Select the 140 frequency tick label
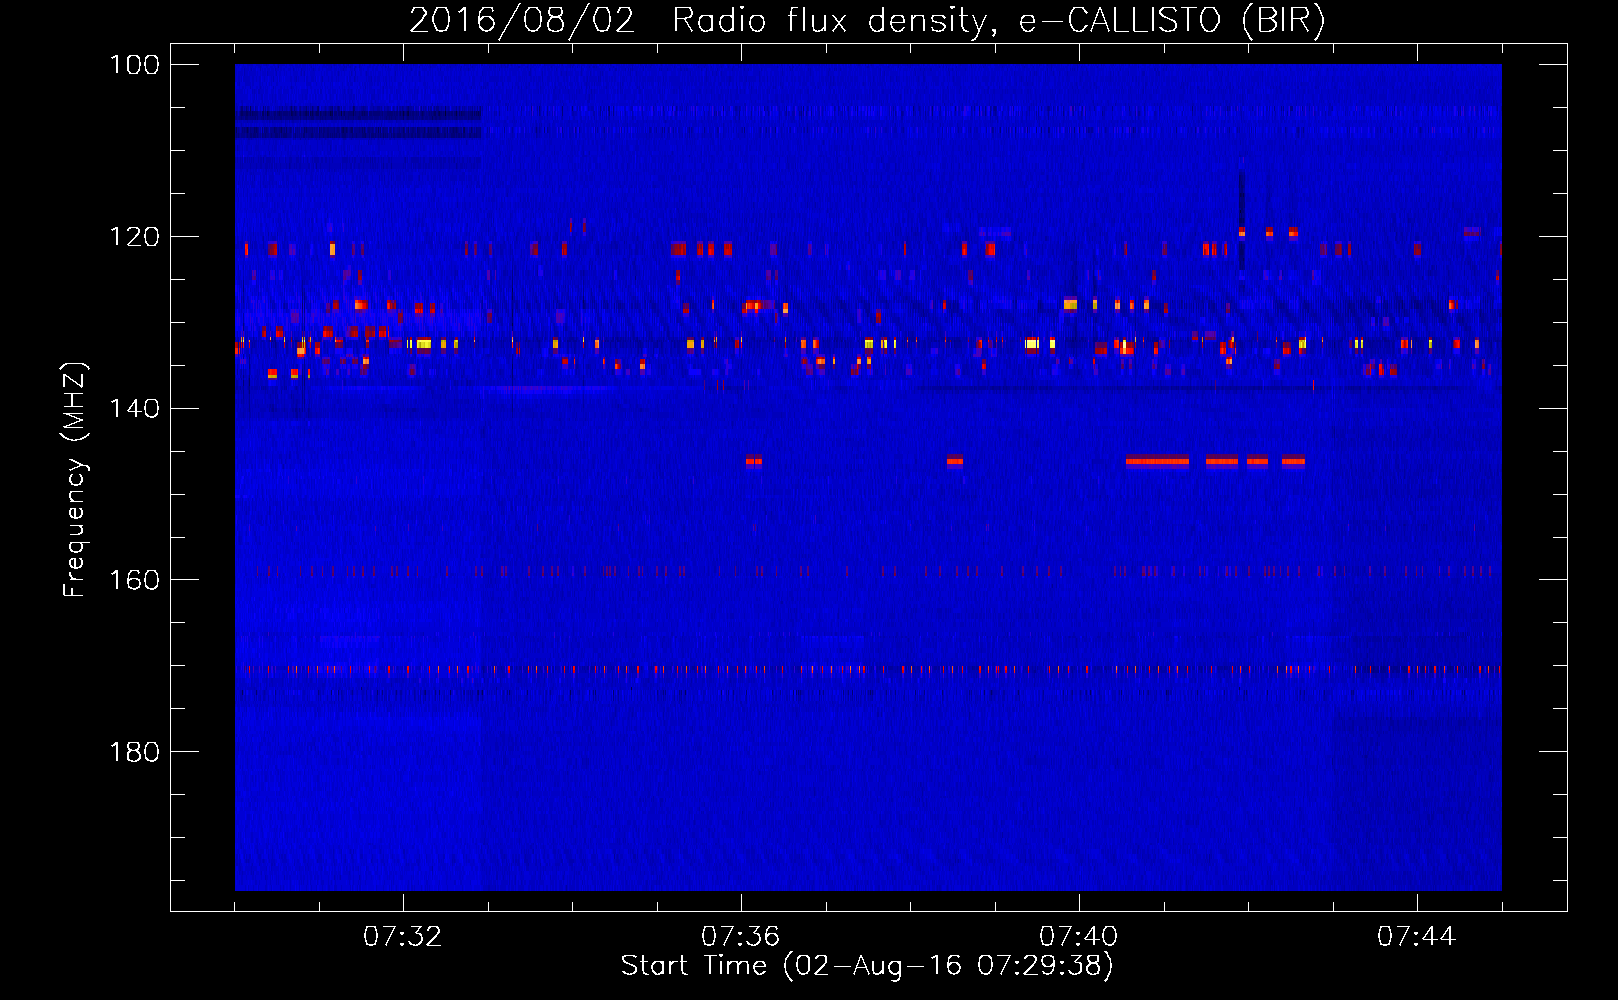Image resolution: width=1618 pixels, height=1000 pixels. [134, 409]
